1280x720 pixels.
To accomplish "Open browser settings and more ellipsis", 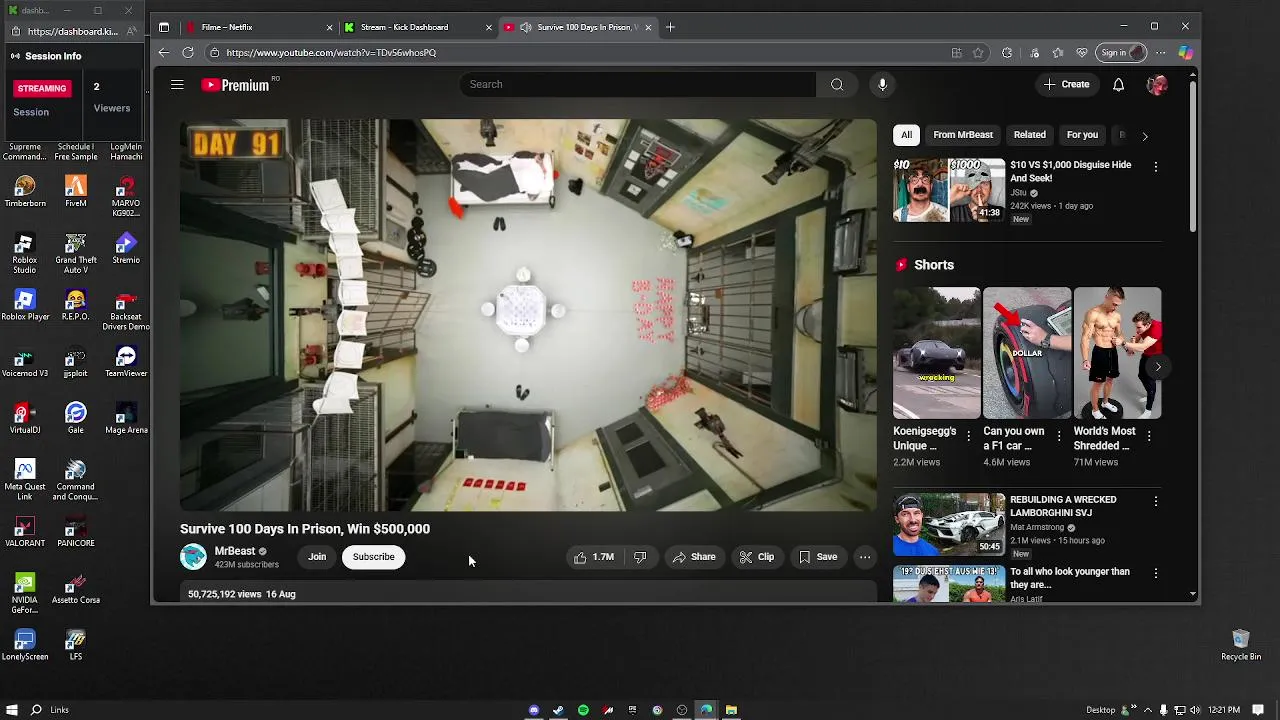I will pos(1160,52).
